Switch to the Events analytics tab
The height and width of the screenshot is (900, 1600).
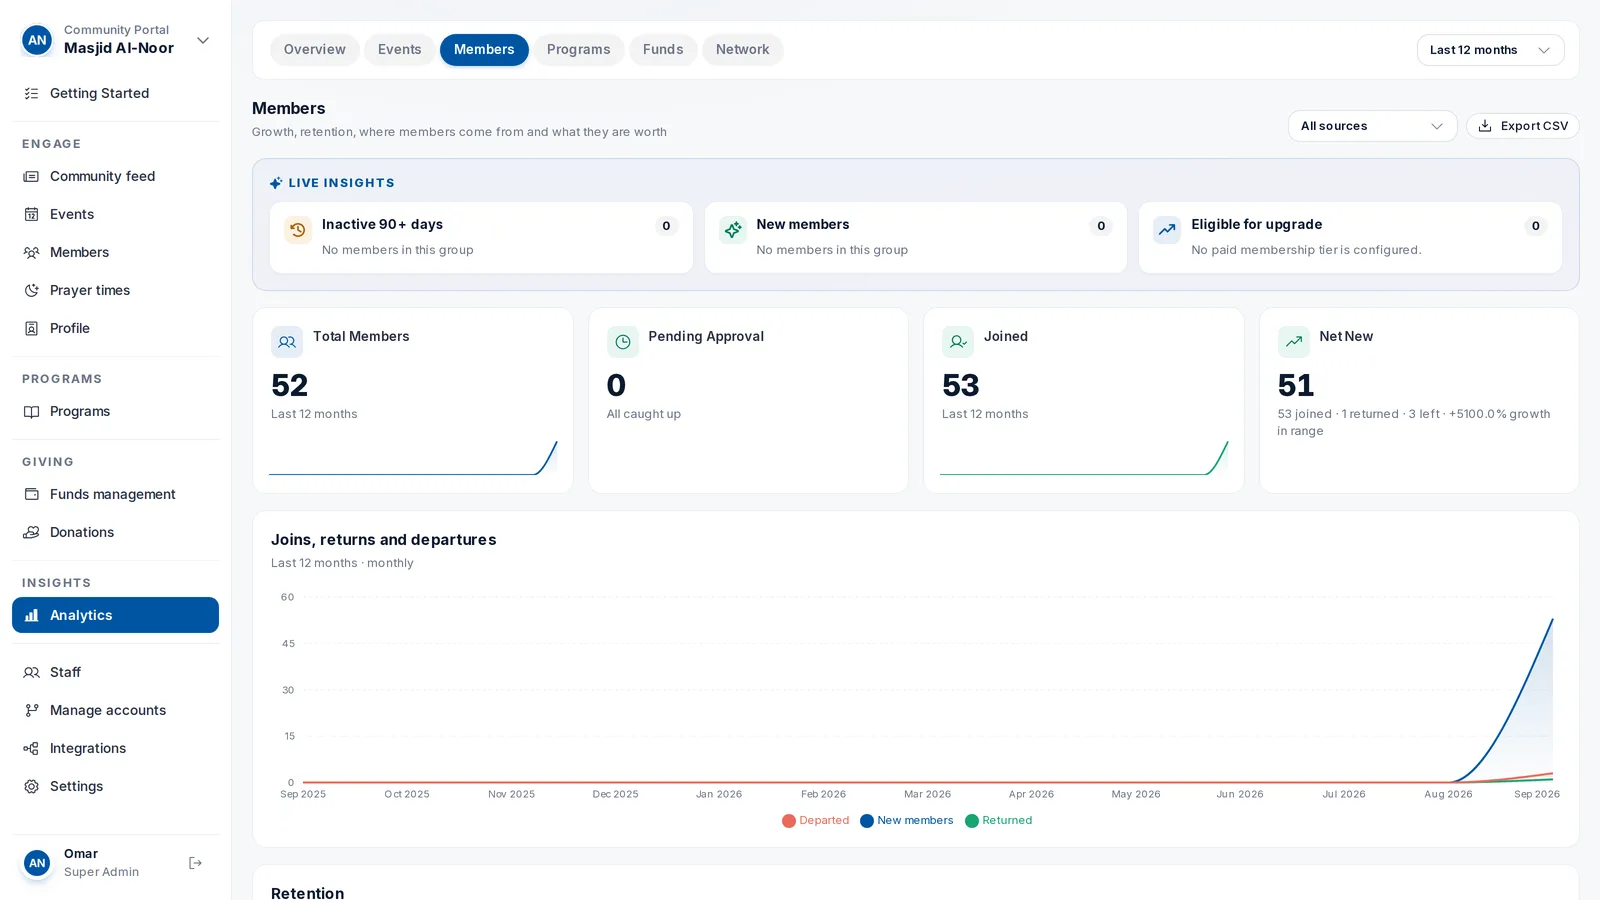point(399,50)
